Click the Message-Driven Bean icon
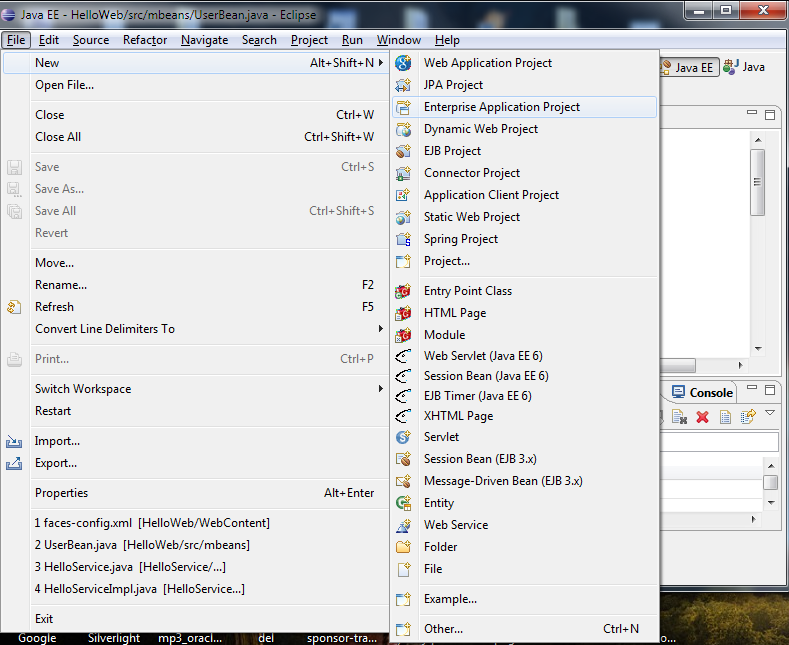Image resolution: width=789 pixels, height=645 pixels. 403,481
